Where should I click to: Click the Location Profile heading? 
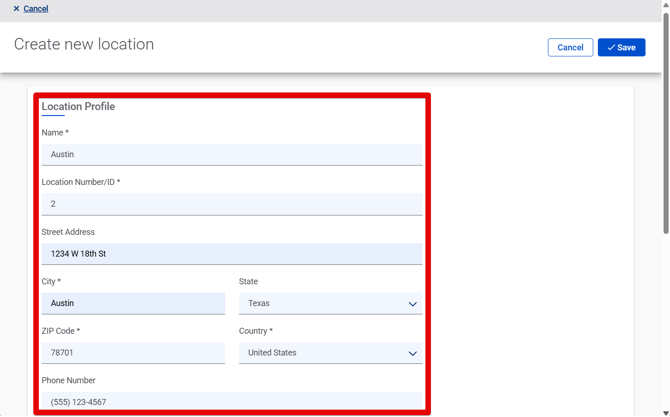click(78, 106)
